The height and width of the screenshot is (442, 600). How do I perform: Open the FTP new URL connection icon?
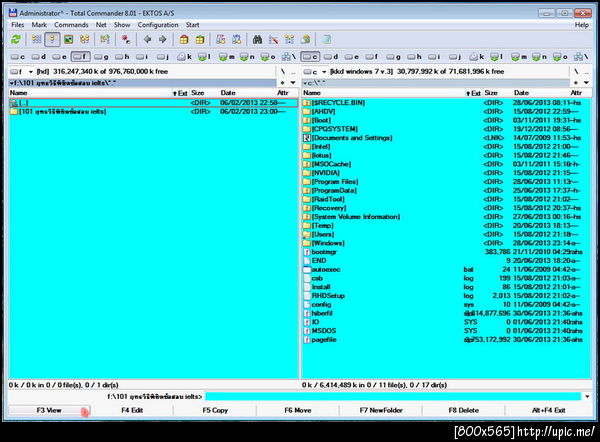pyautogui.click(x=236, y=39)
